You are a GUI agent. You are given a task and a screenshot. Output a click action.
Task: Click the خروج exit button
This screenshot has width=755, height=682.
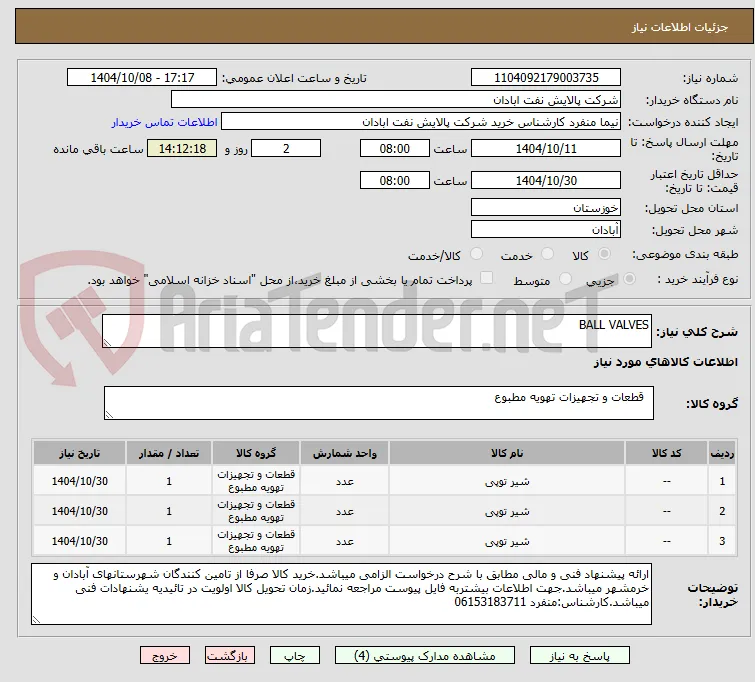[165, 656]
